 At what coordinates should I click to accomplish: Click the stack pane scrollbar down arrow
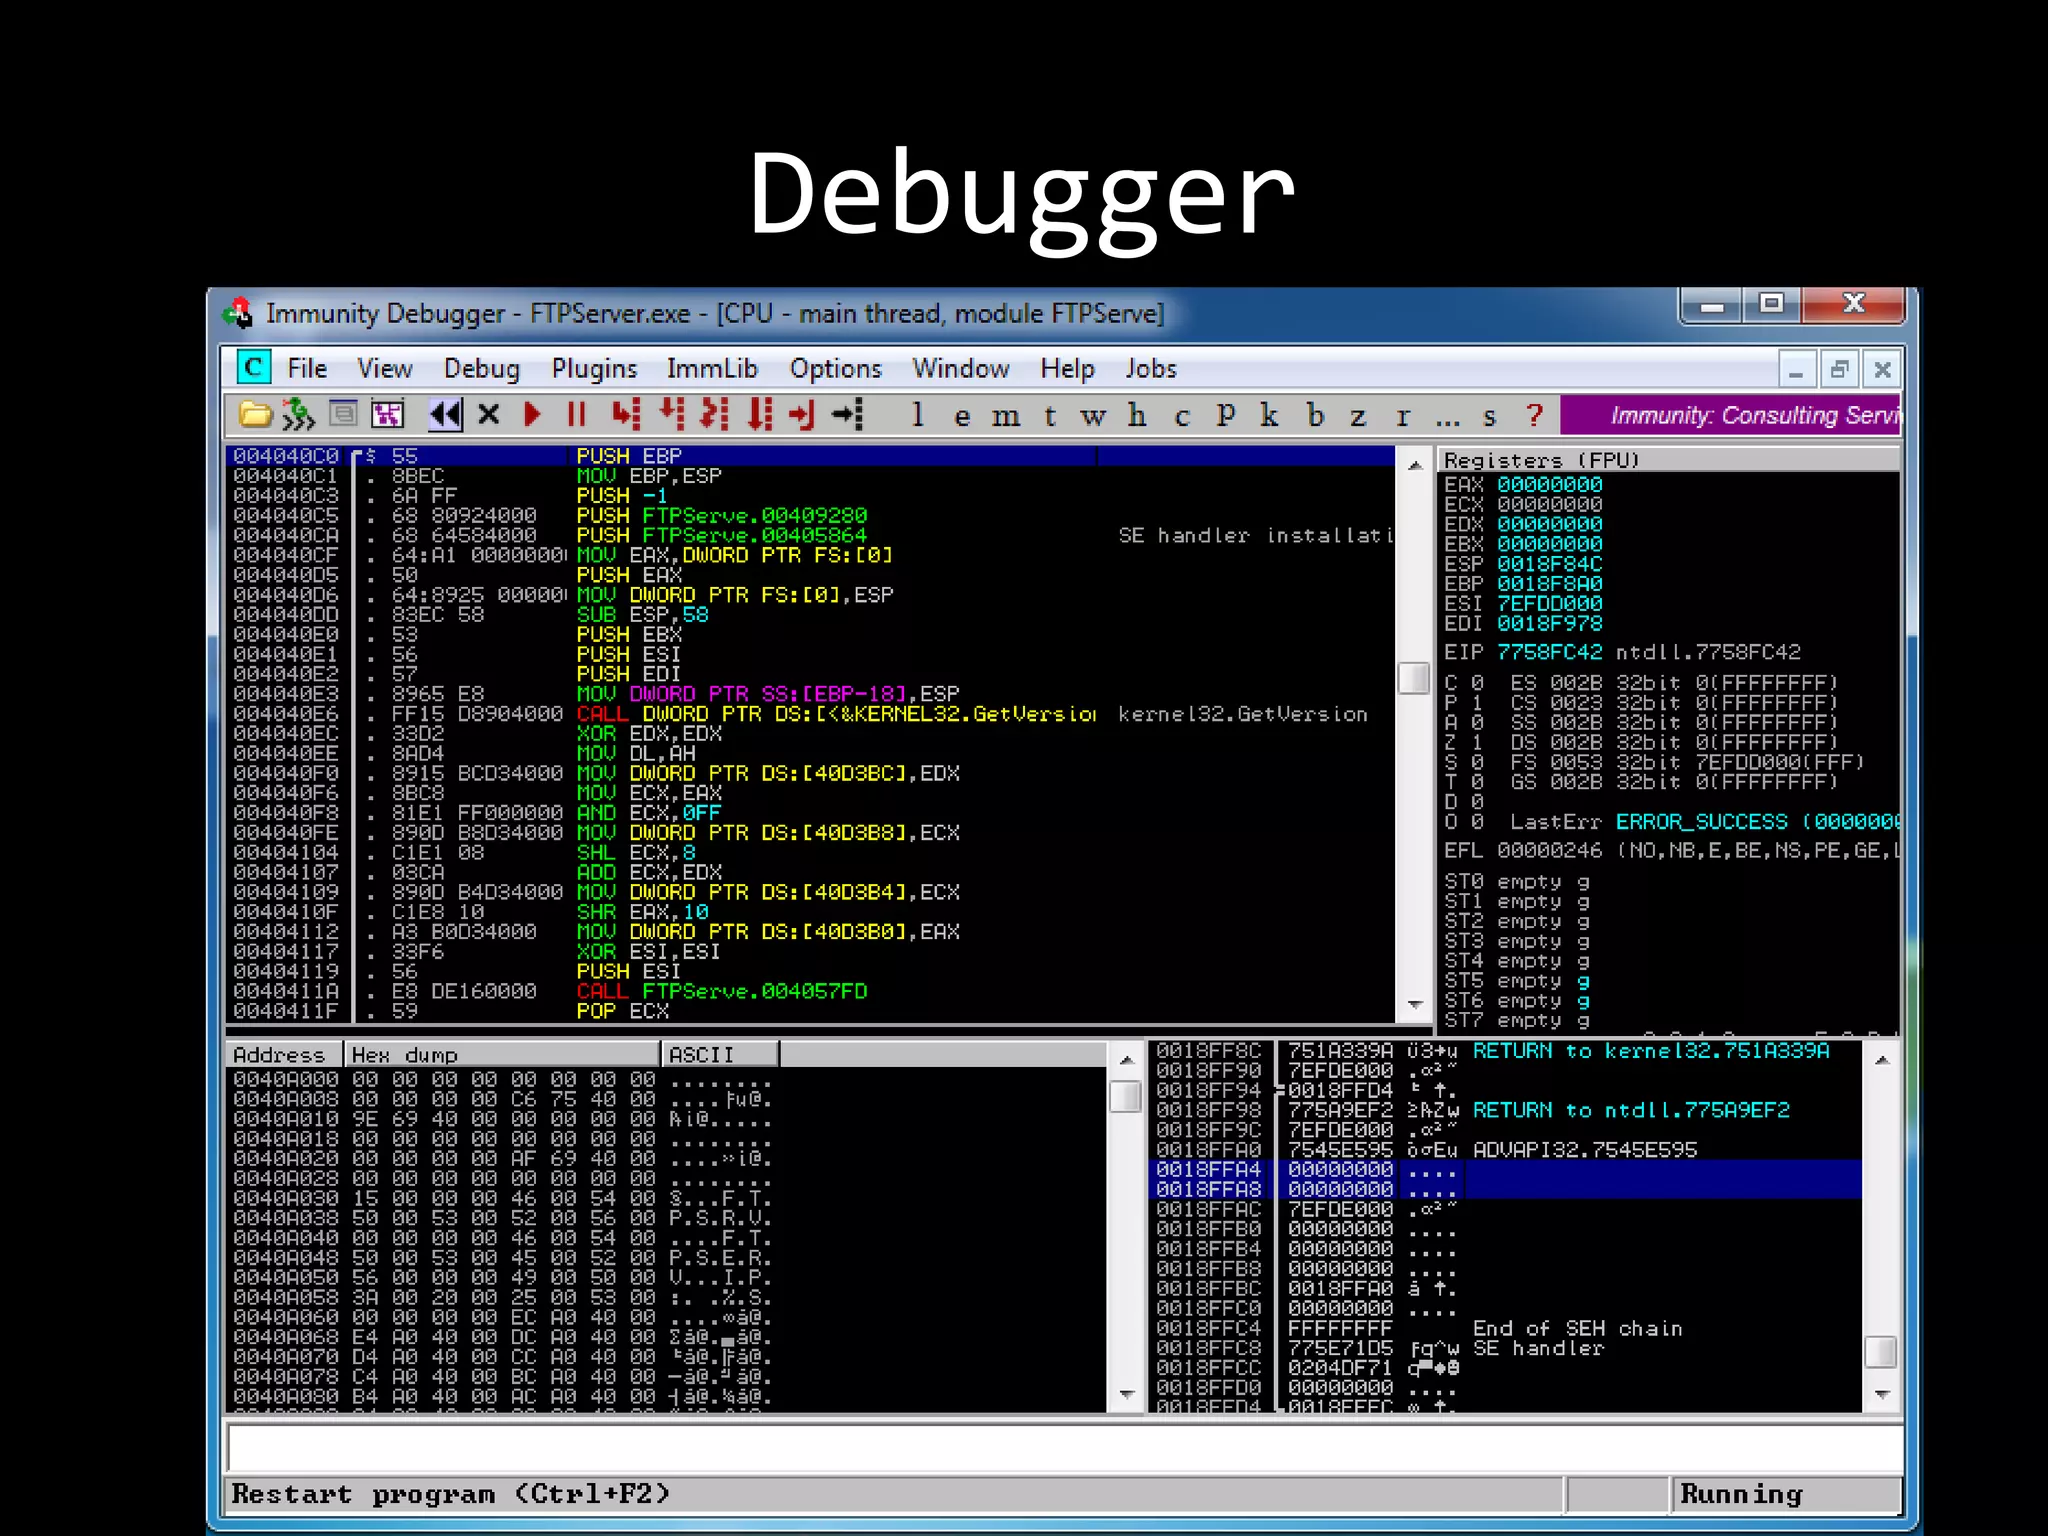1881,1394
